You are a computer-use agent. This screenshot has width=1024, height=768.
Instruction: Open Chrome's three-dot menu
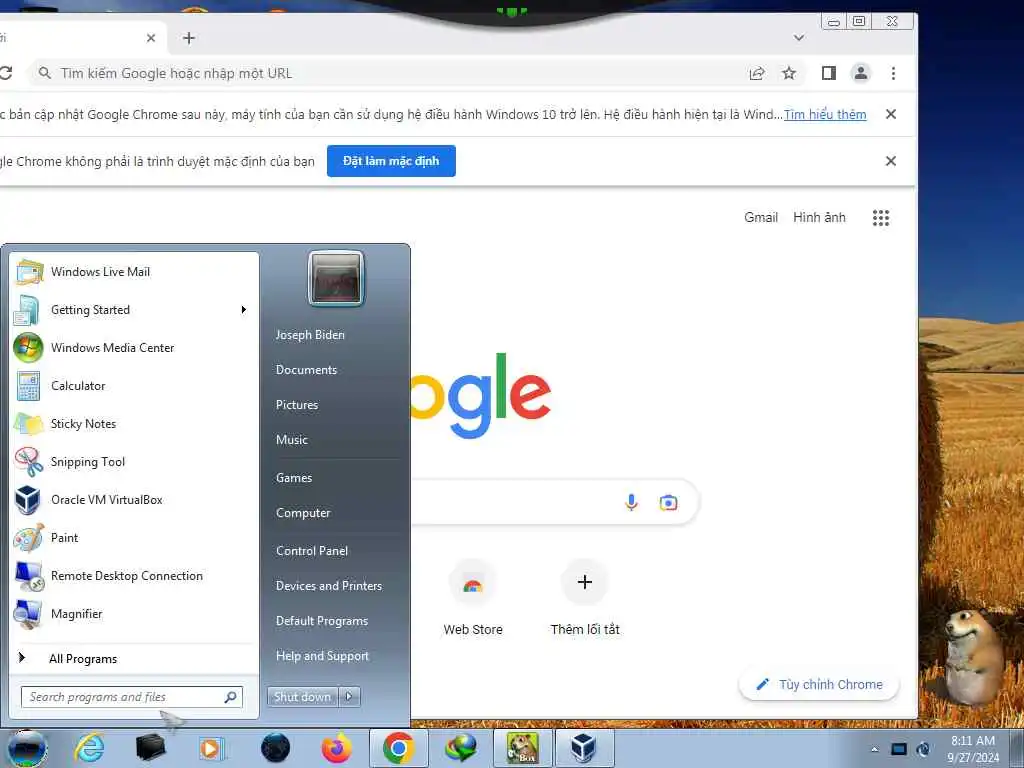(893, 73)
